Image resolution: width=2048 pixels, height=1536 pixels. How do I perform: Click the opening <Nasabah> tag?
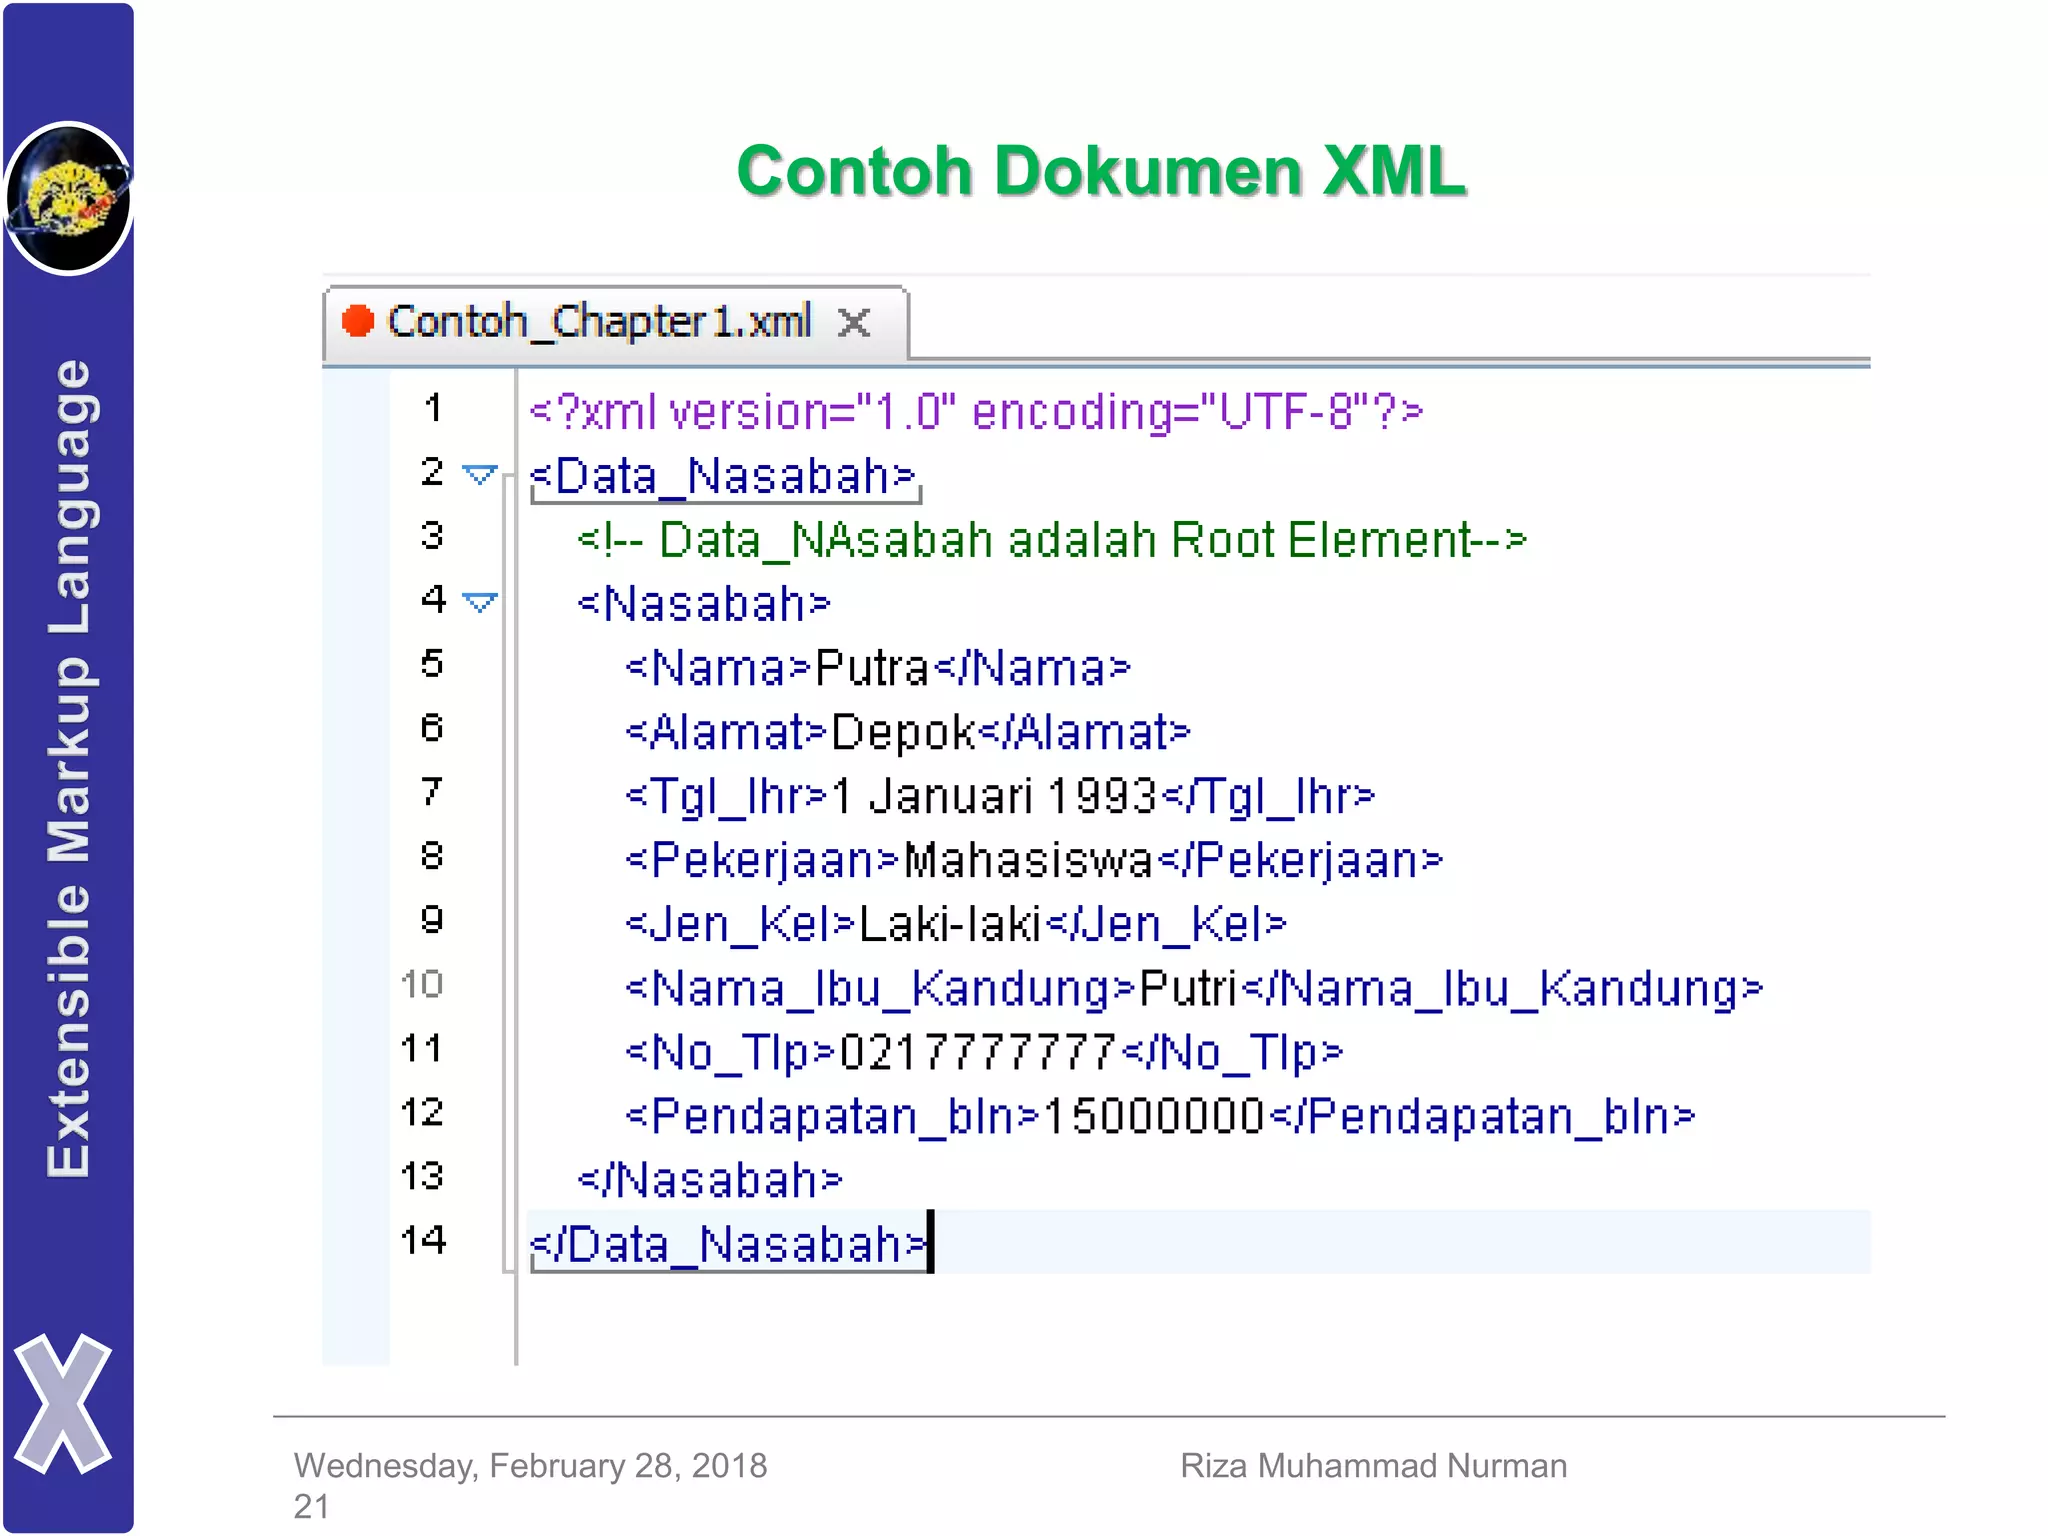pyautogui.click(x=704, y=604)
